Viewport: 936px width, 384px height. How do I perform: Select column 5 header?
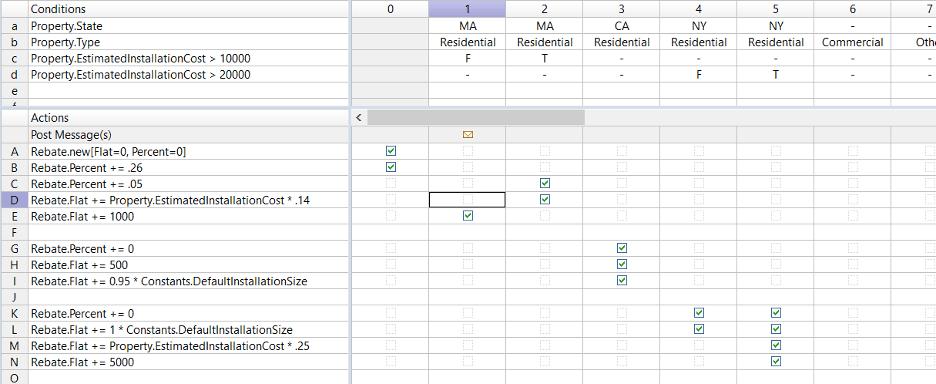(x=775, y=9)
